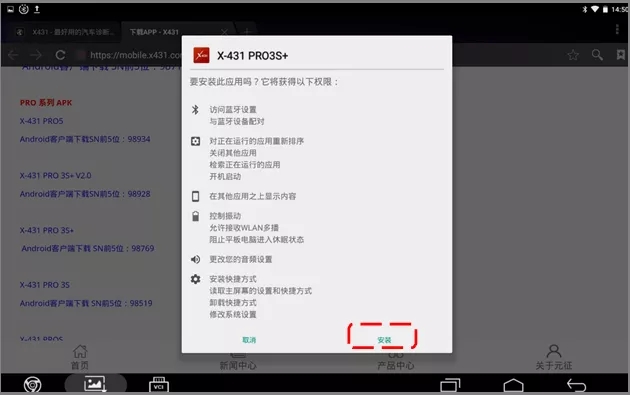Select the 更改您的音频设置 permission text
Viewport: 630px width, 395px height.
[241, 259]
